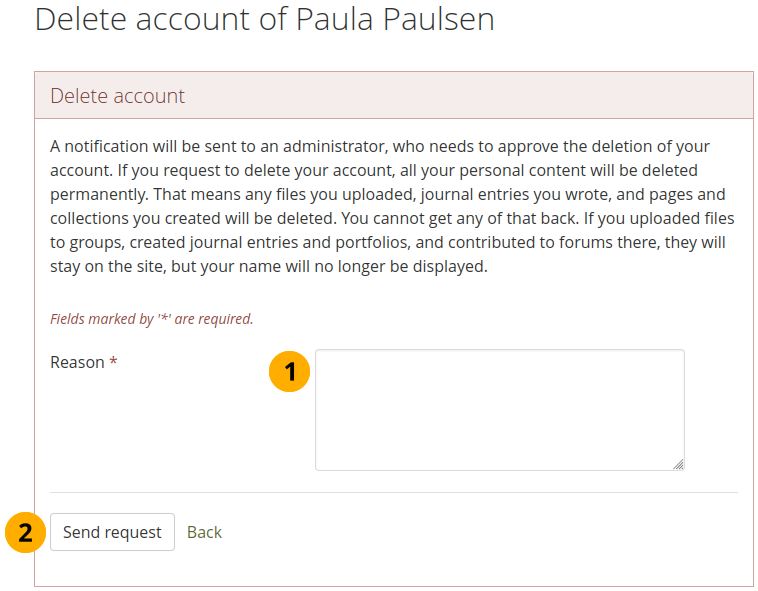Click the "Reason" field label
The width and height of the screenshot is (758, 591).
tap(77, 362)
